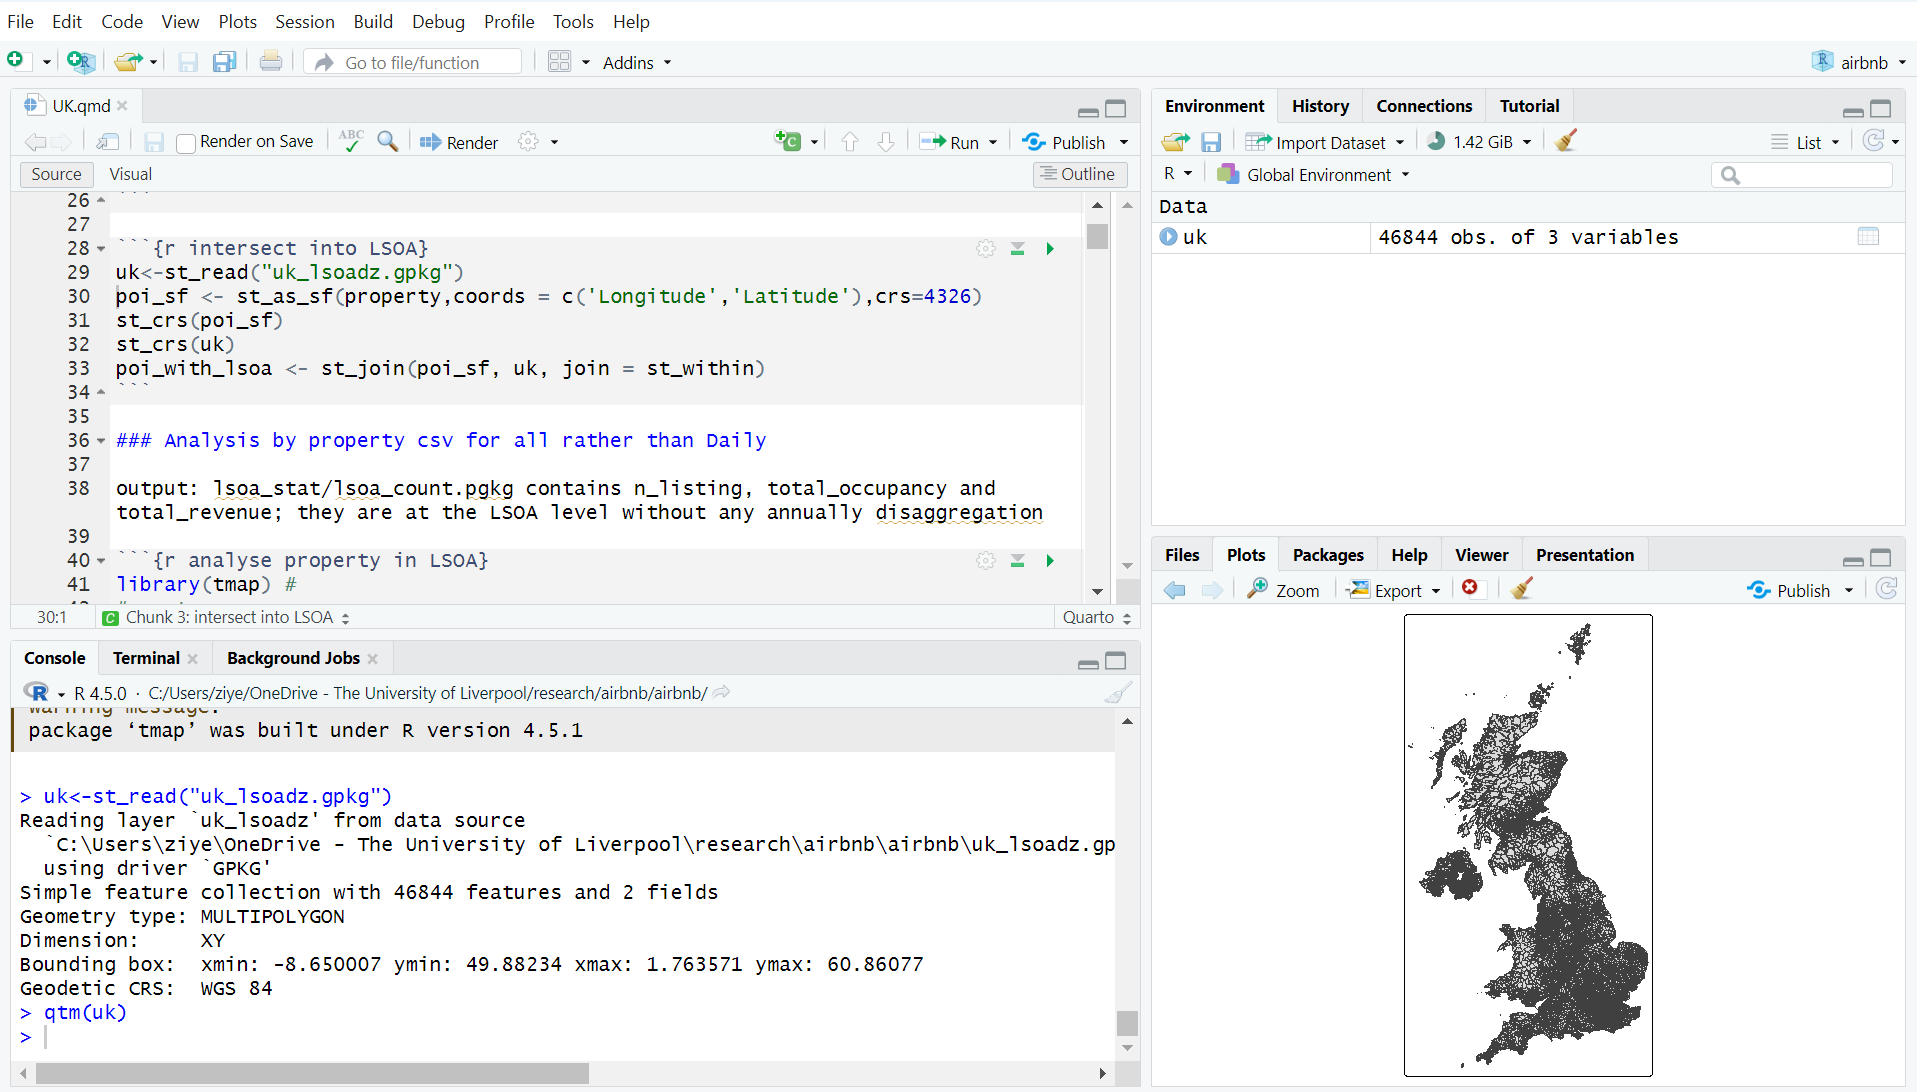The width and height of the screenshot is (1917, 1092).
Task: Open the uk data table viewer icon
Action: pos(1867,237)
